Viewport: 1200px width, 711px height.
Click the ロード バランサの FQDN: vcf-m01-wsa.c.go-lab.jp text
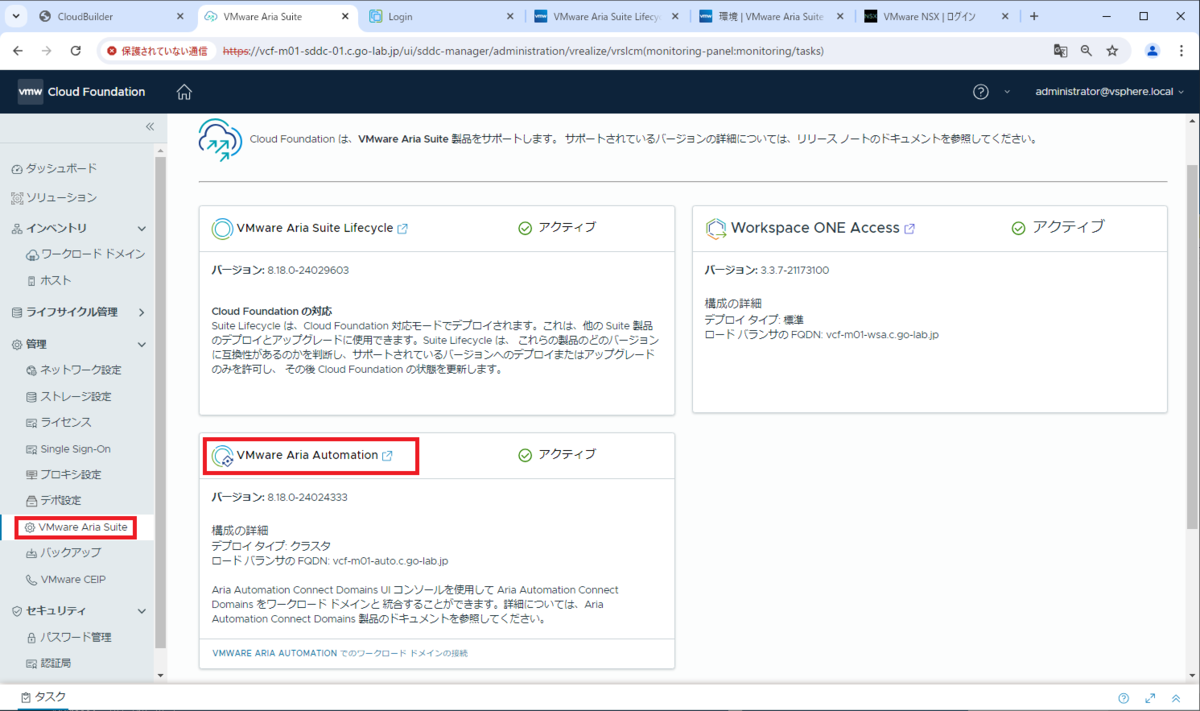click(821, 335)
